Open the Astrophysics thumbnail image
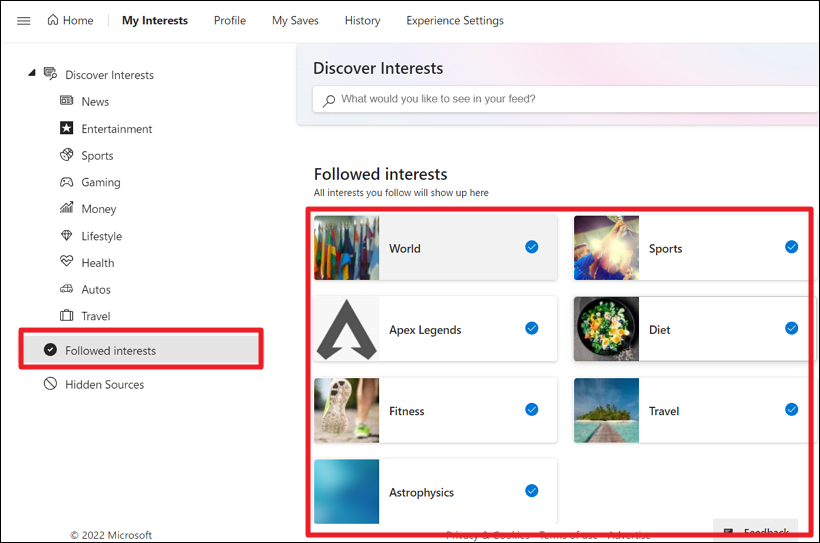The image size is (820, 543). (347, 491)
